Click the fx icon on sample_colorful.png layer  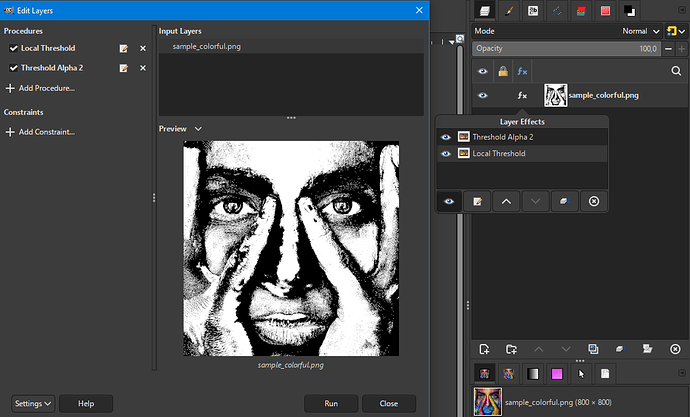[x=522, y=95]
